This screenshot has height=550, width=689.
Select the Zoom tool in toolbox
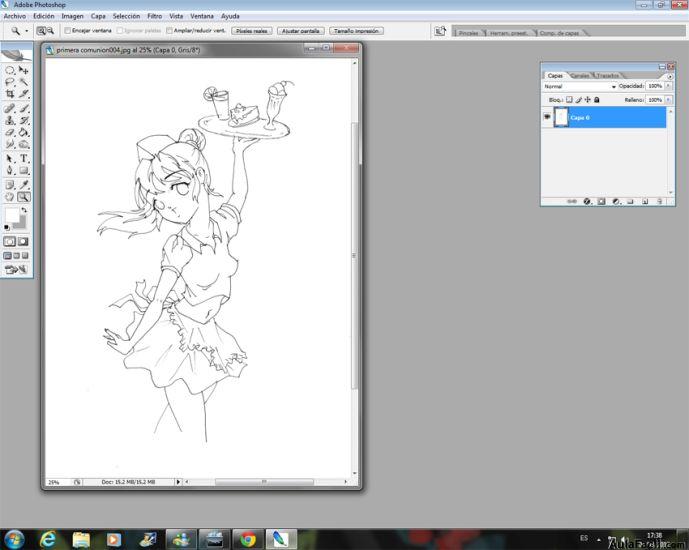pos(24,197)
